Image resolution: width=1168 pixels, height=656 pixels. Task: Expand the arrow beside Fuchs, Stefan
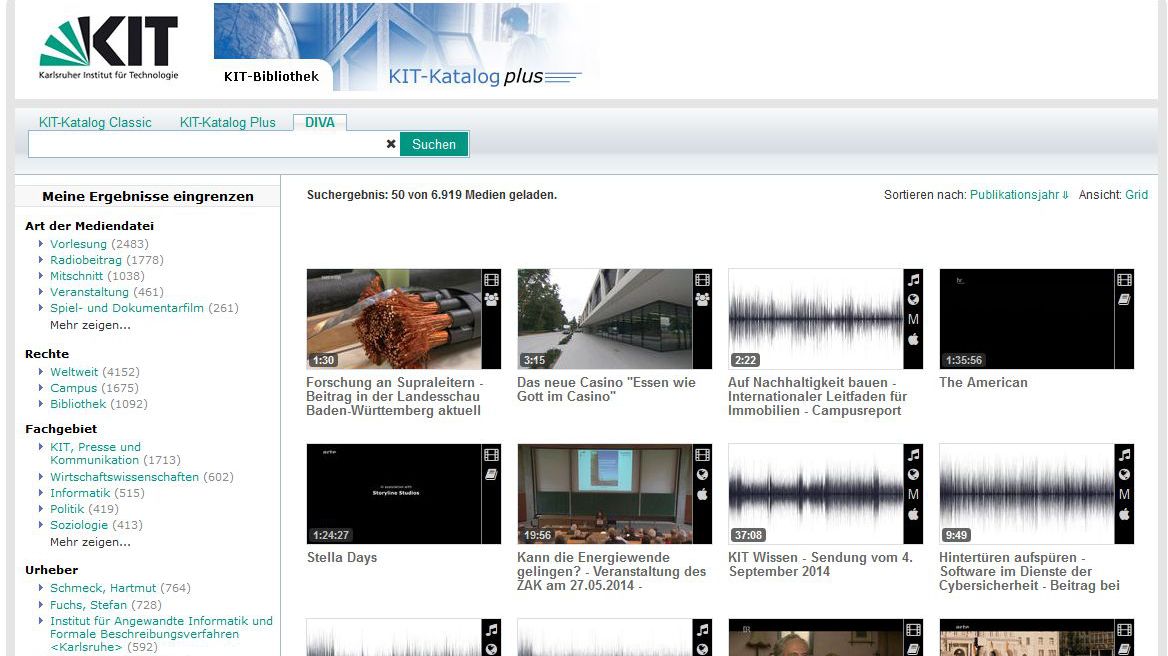(x=41, y=605)
